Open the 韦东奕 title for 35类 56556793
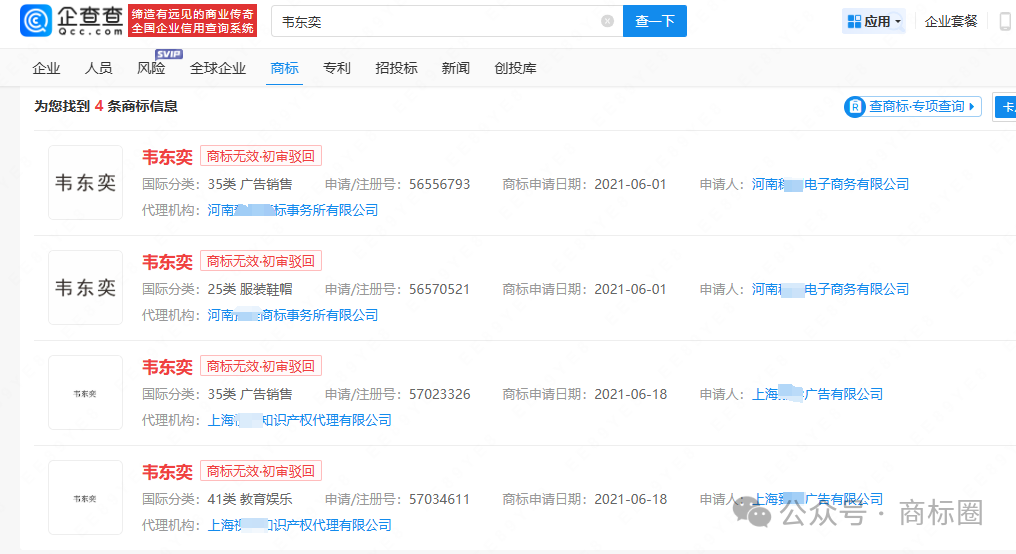Screen dimensions: 1016x554 tap(167, 157)
